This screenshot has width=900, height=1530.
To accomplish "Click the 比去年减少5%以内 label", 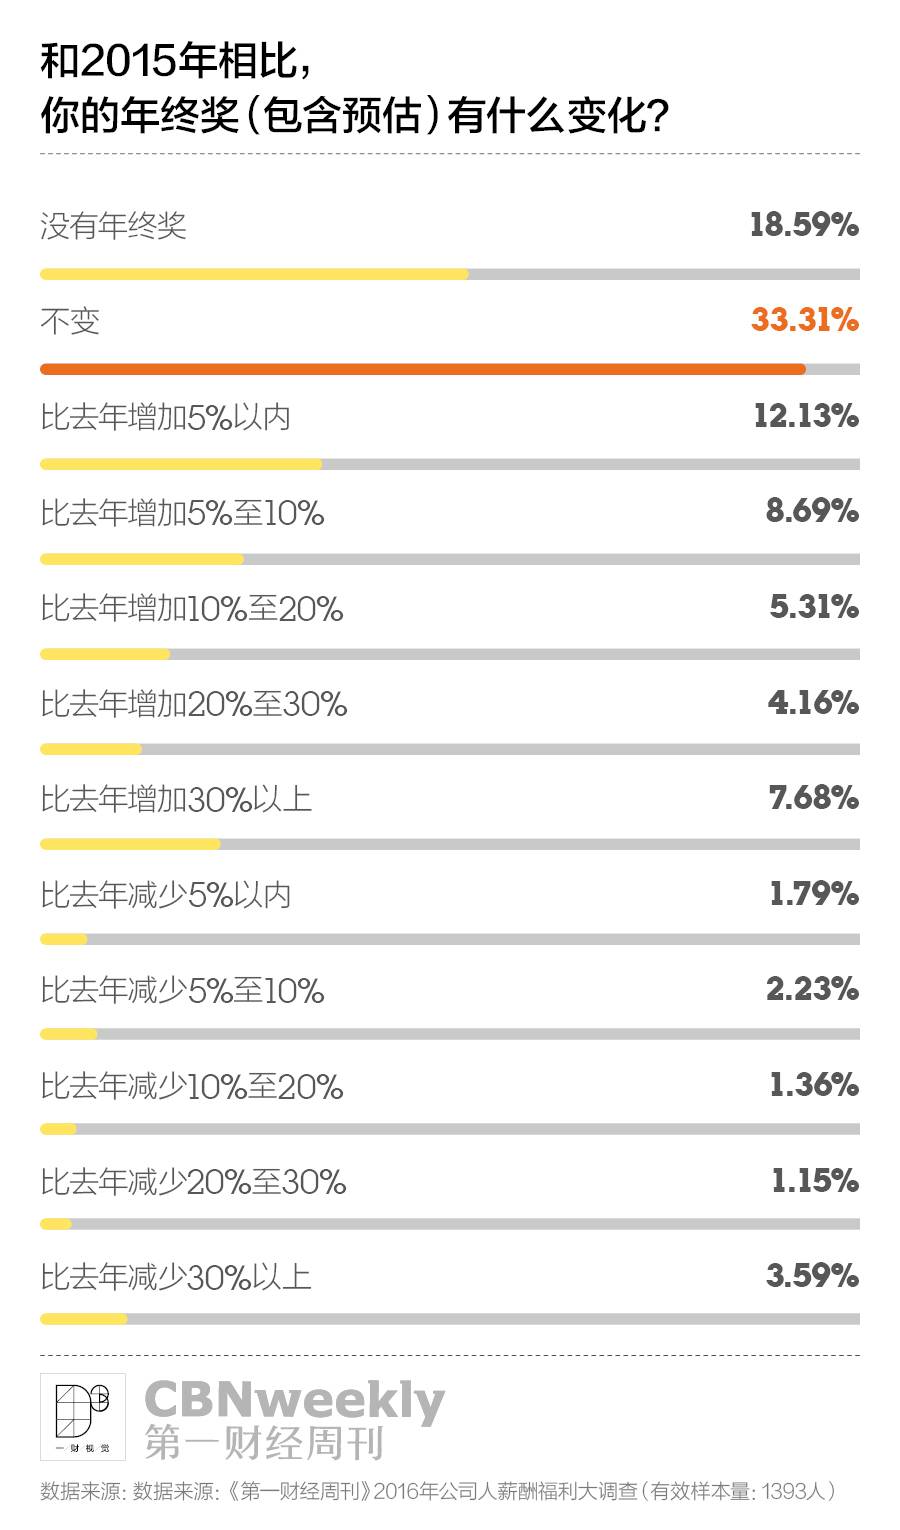I will pos(166,895).
